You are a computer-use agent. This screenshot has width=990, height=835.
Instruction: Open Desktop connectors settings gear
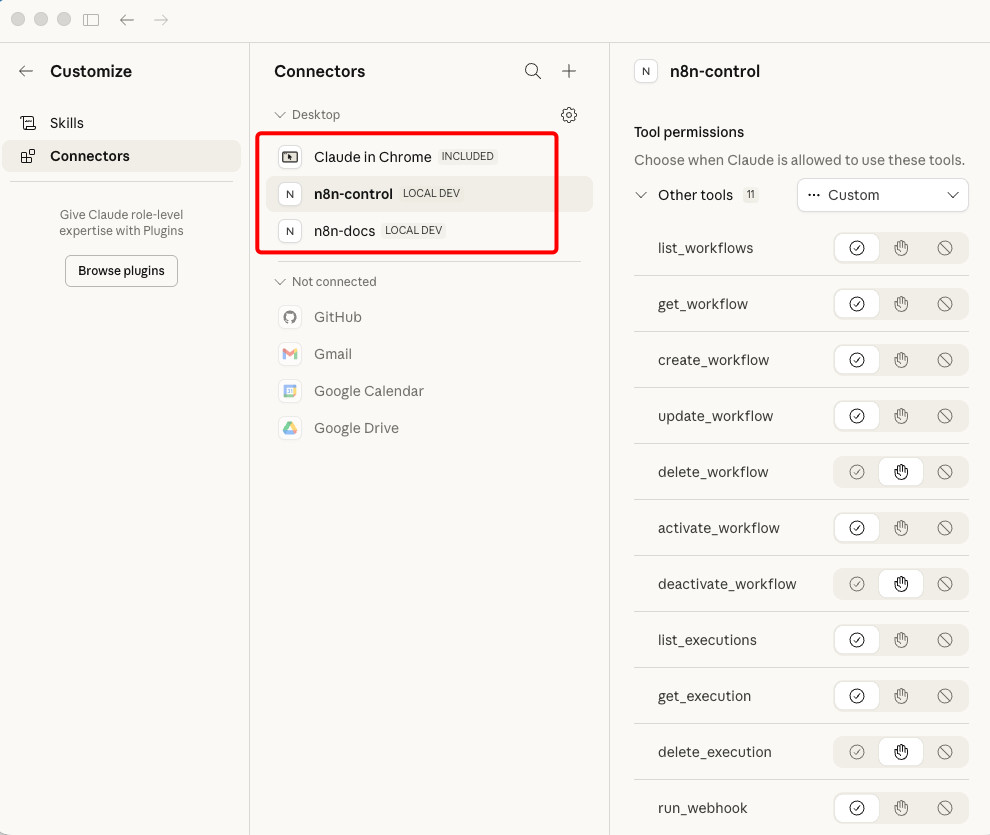[x=569, y=115]
